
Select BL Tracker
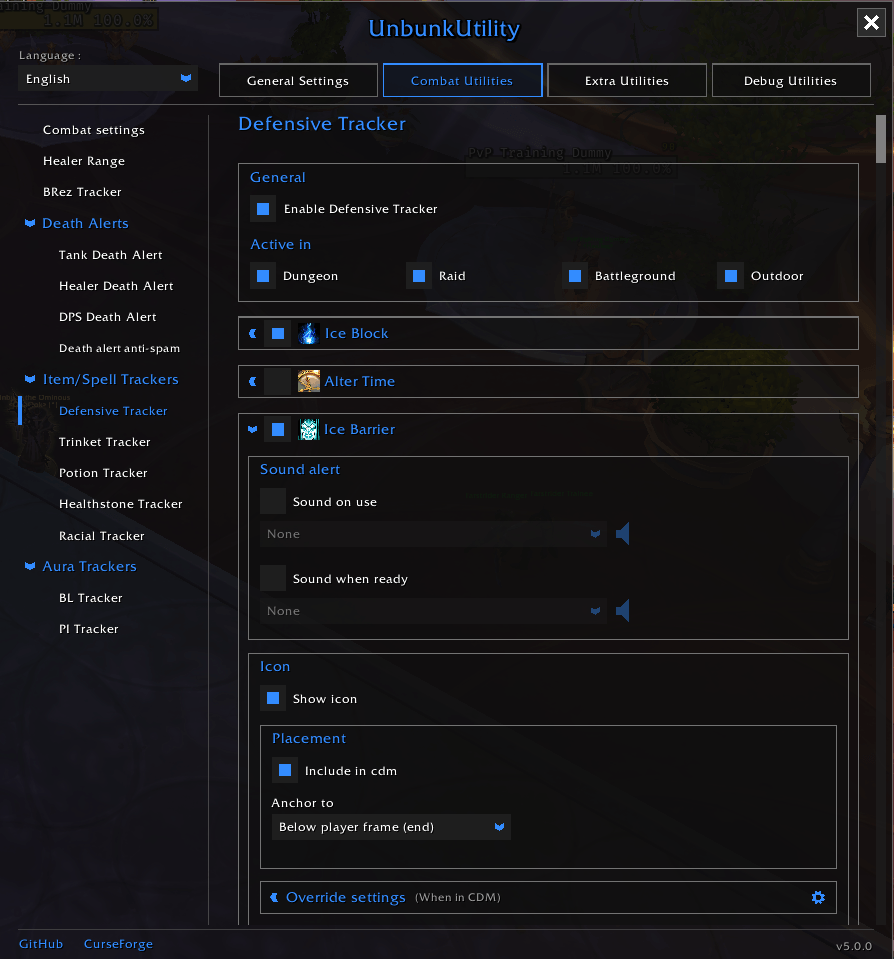click(x=91, y=598)
